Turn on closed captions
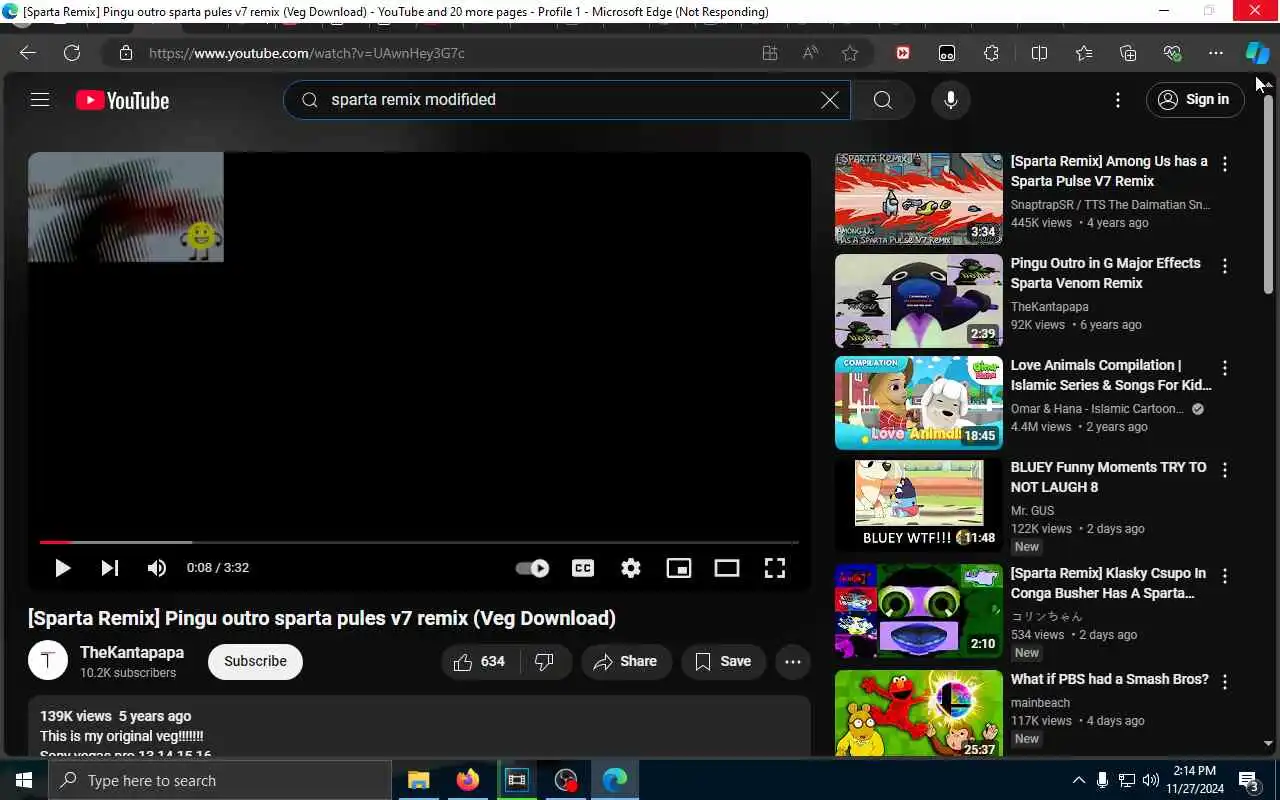Viewport: 1280px width, 800px height. pyautogui.click(x=583, y=568)
